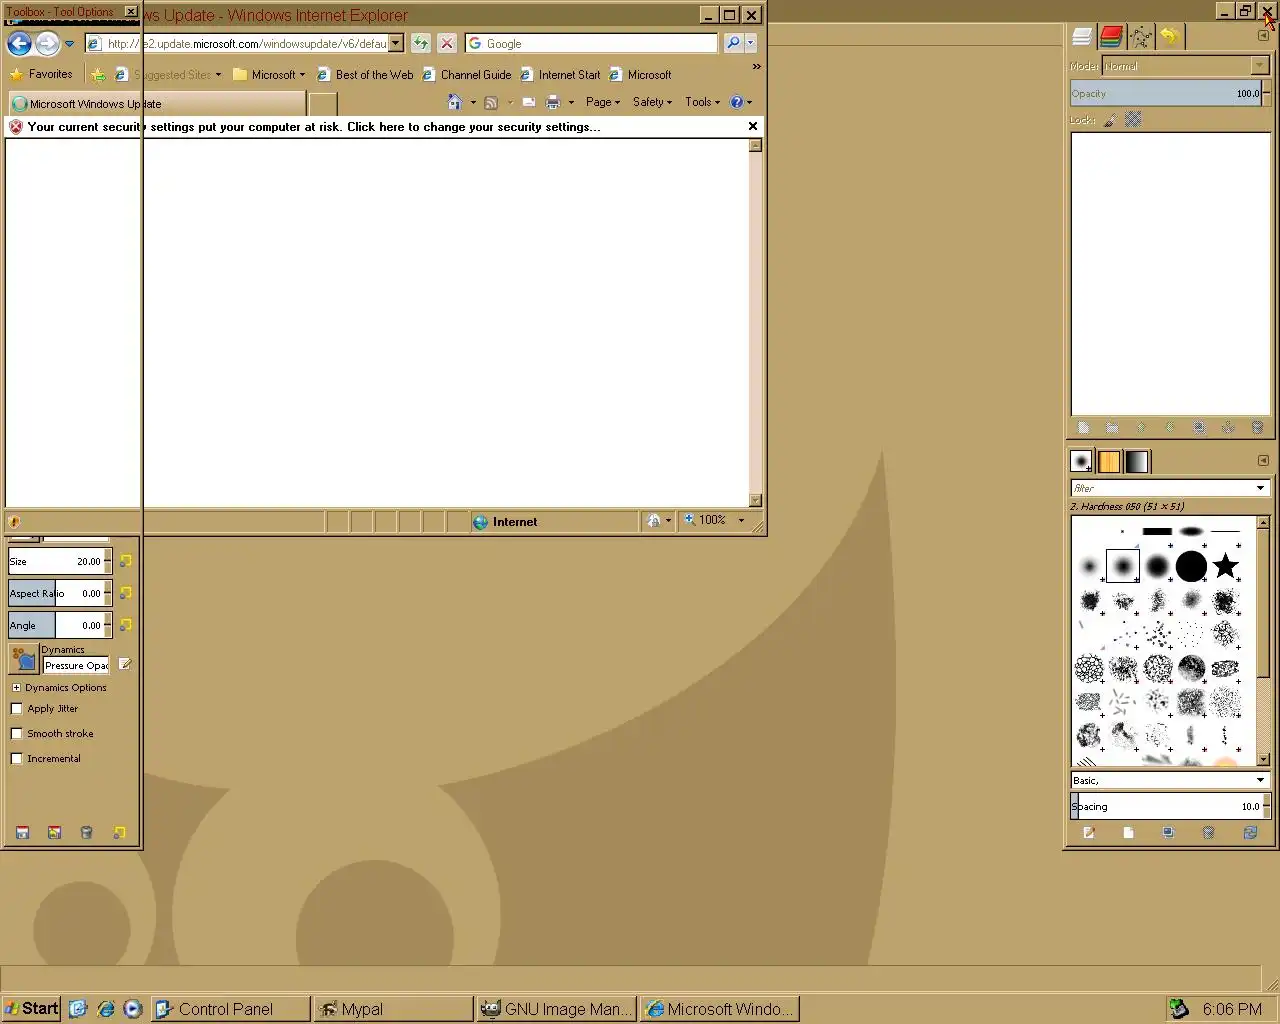
Task: Expand Dynamics Options
Action: (16, 688)
